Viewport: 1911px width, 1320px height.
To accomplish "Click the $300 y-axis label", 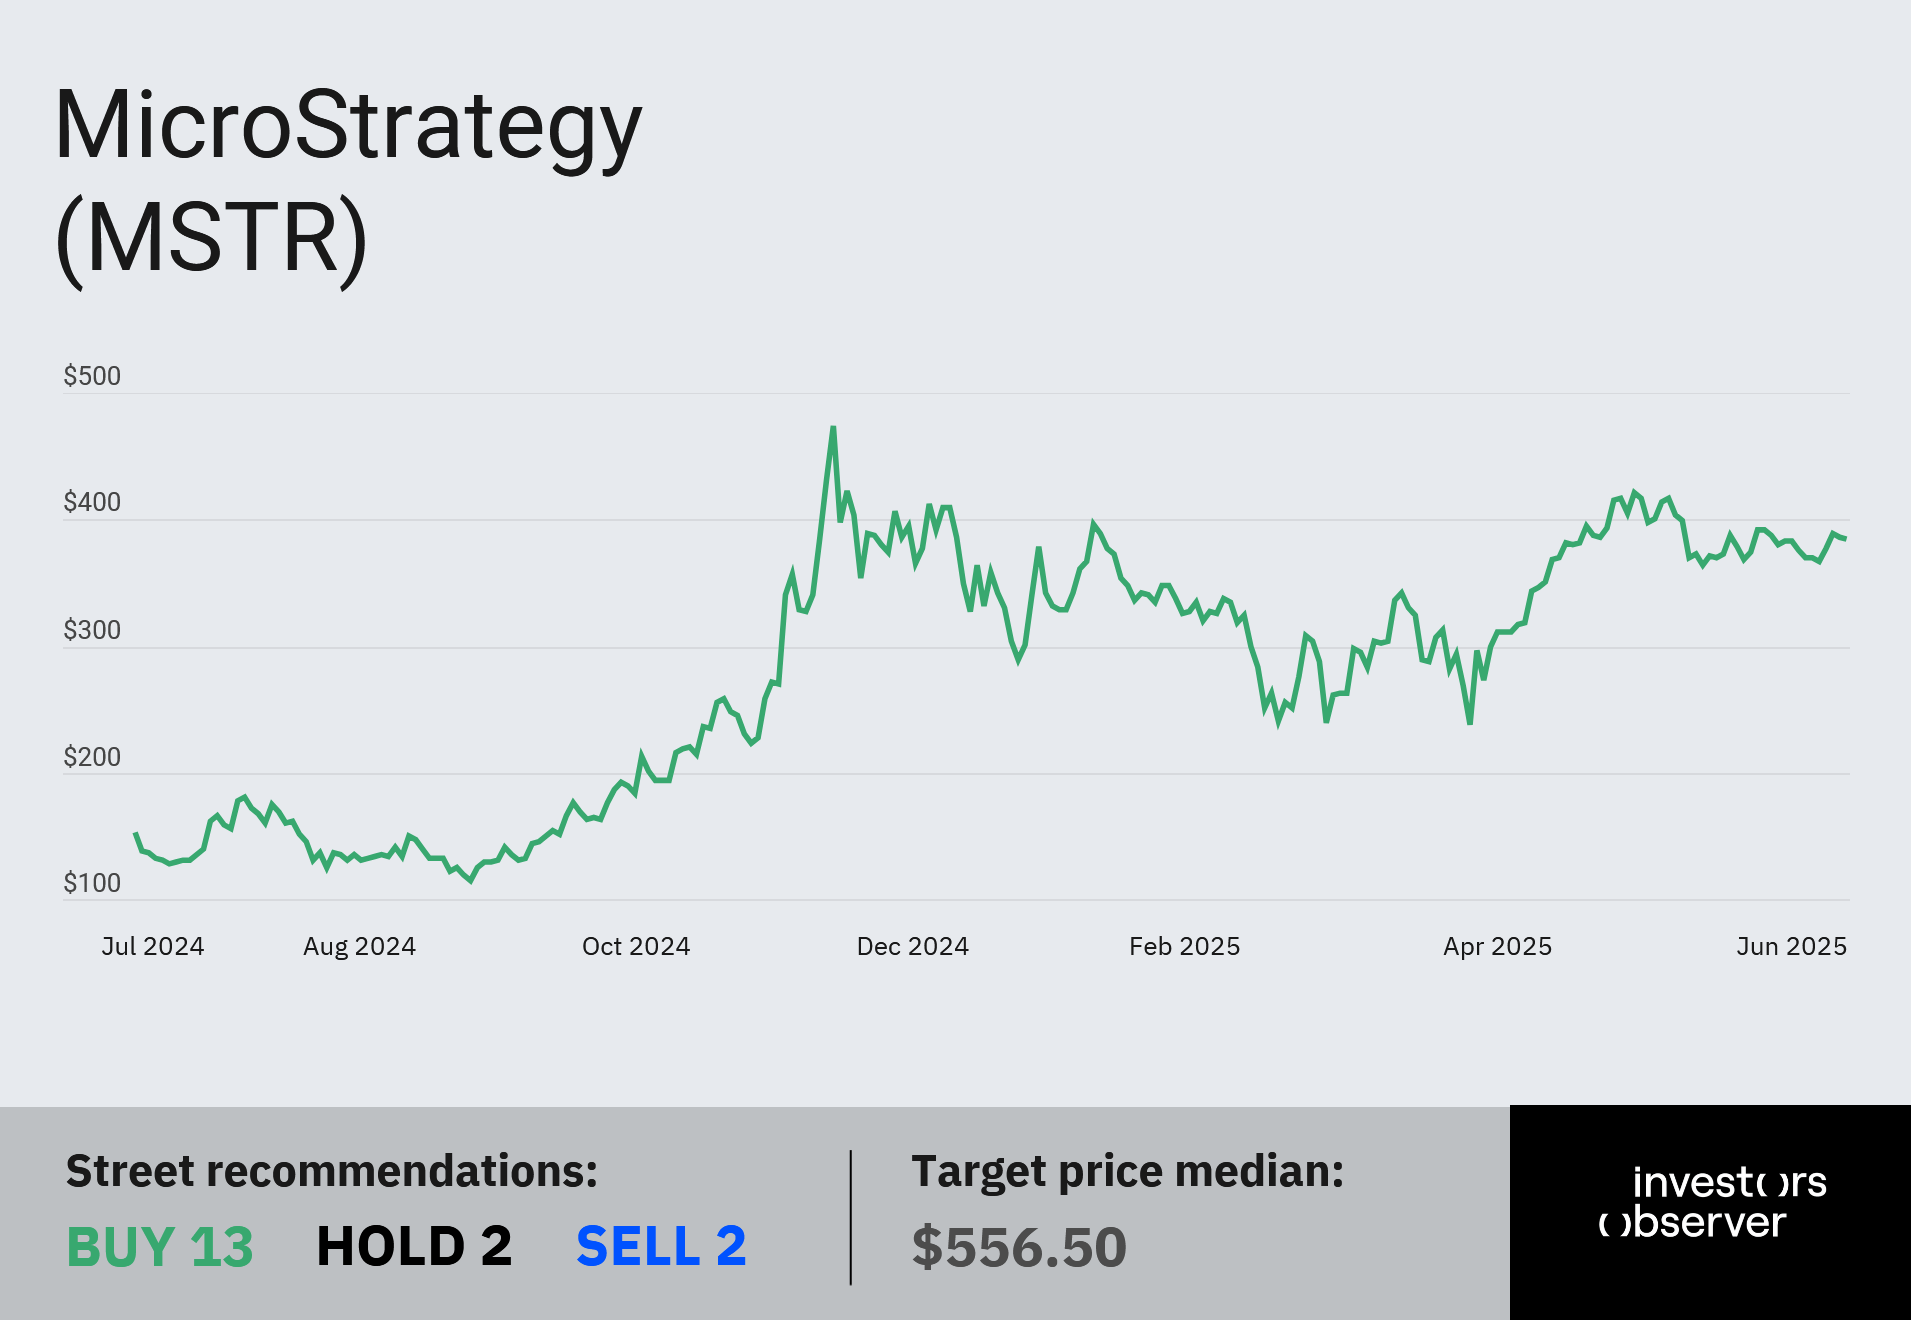I will pos(92,630).
